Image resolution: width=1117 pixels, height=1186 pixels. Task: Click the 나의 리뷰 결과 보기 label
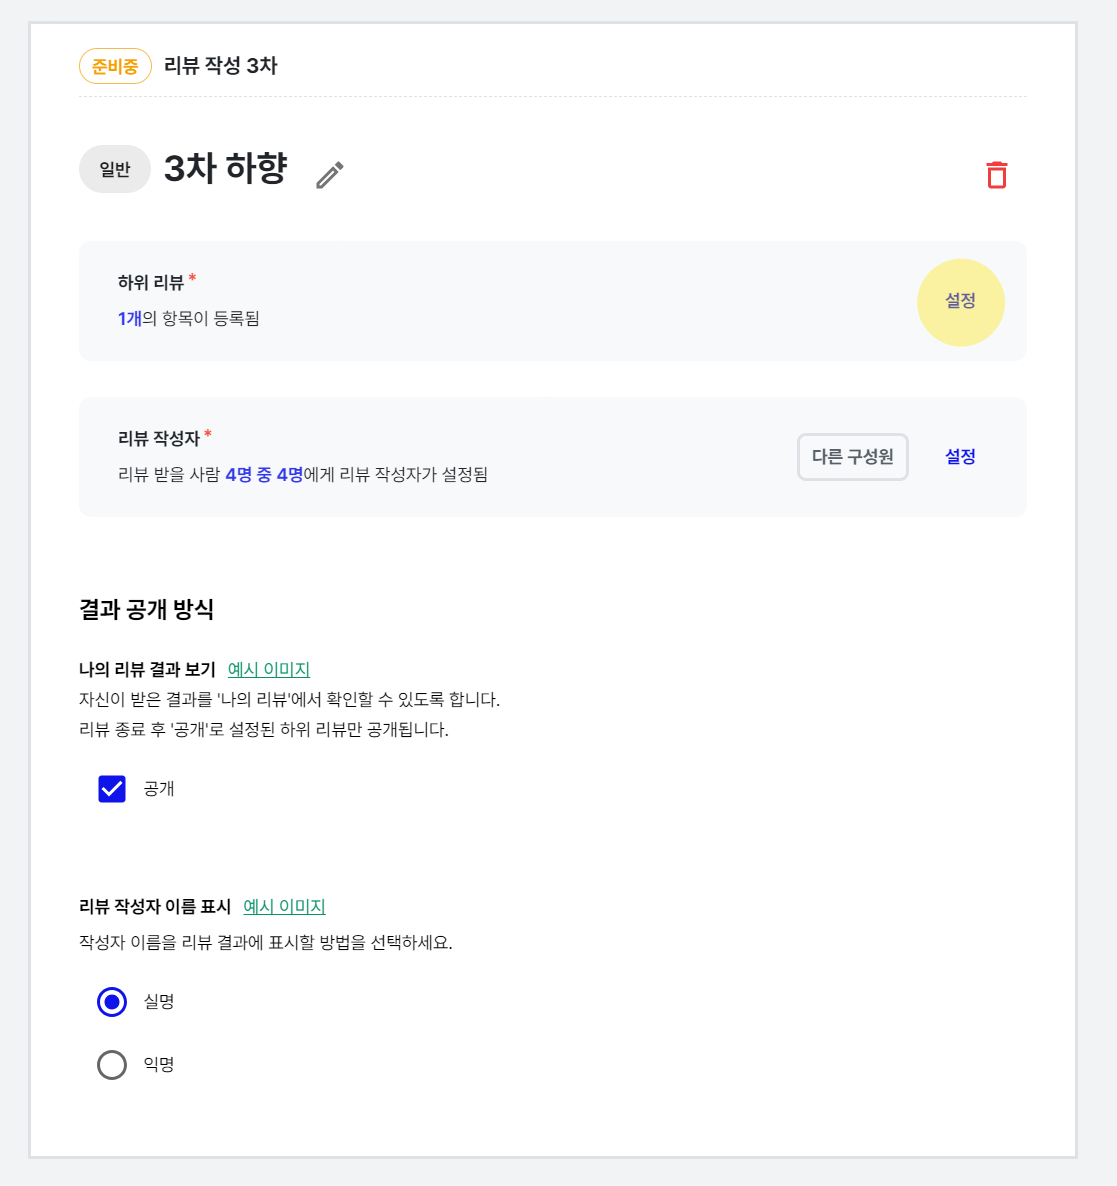tap(147, 669)
